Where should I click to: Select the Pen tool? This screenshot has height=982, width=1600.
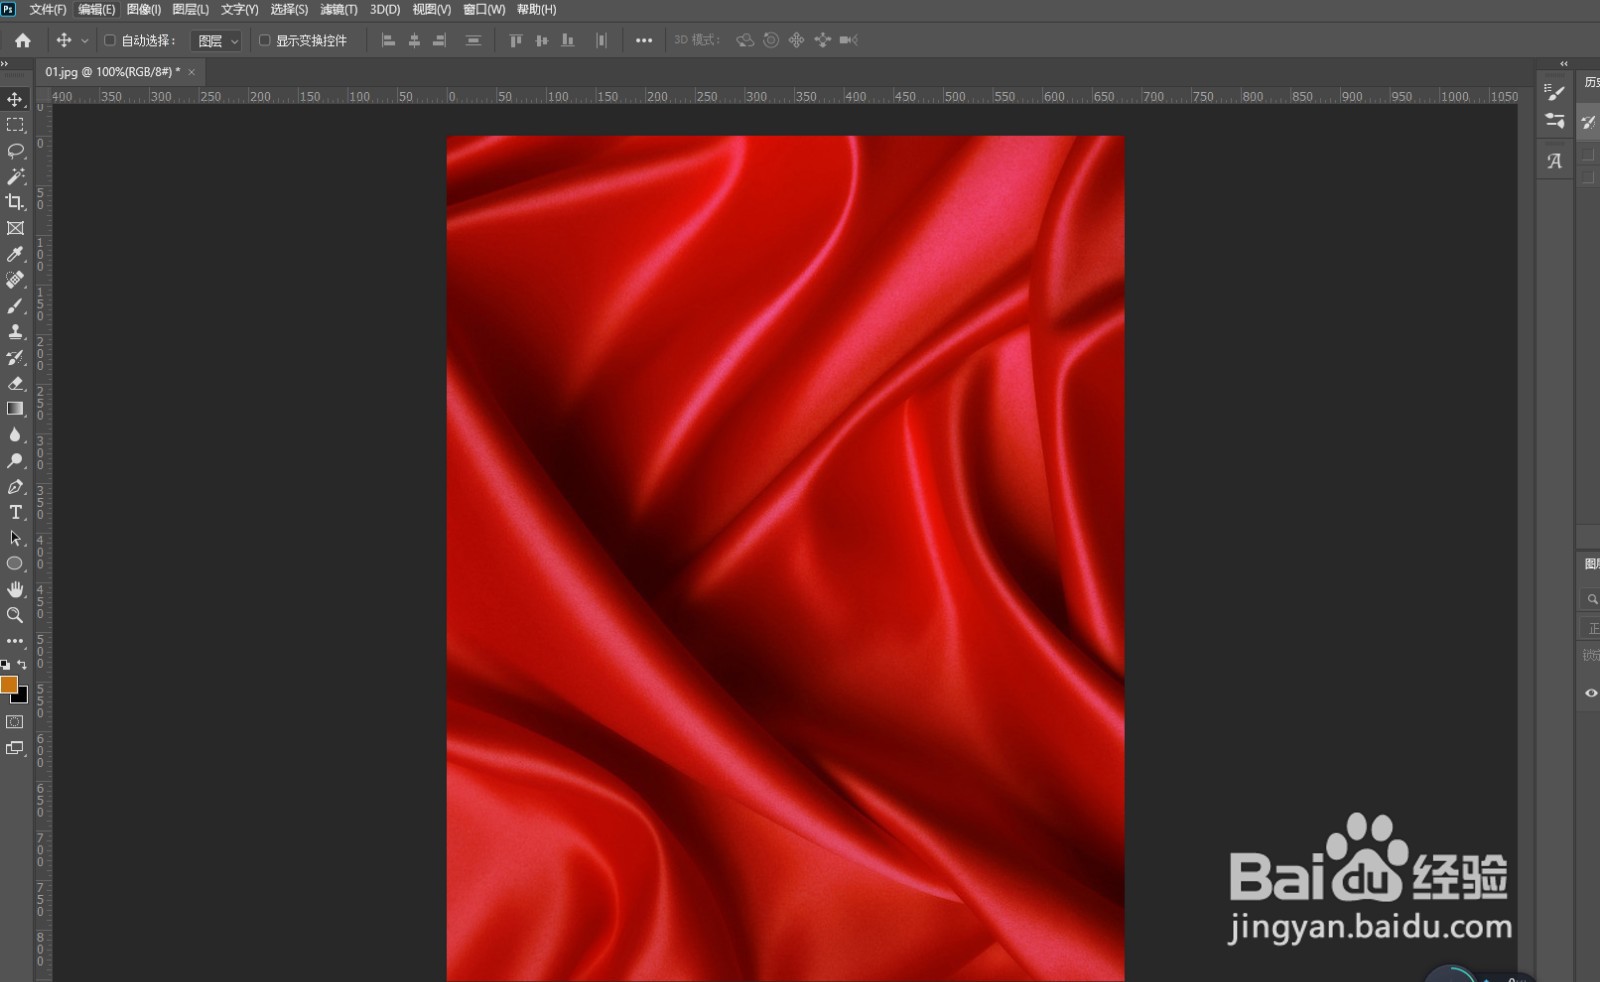point(15,487)
